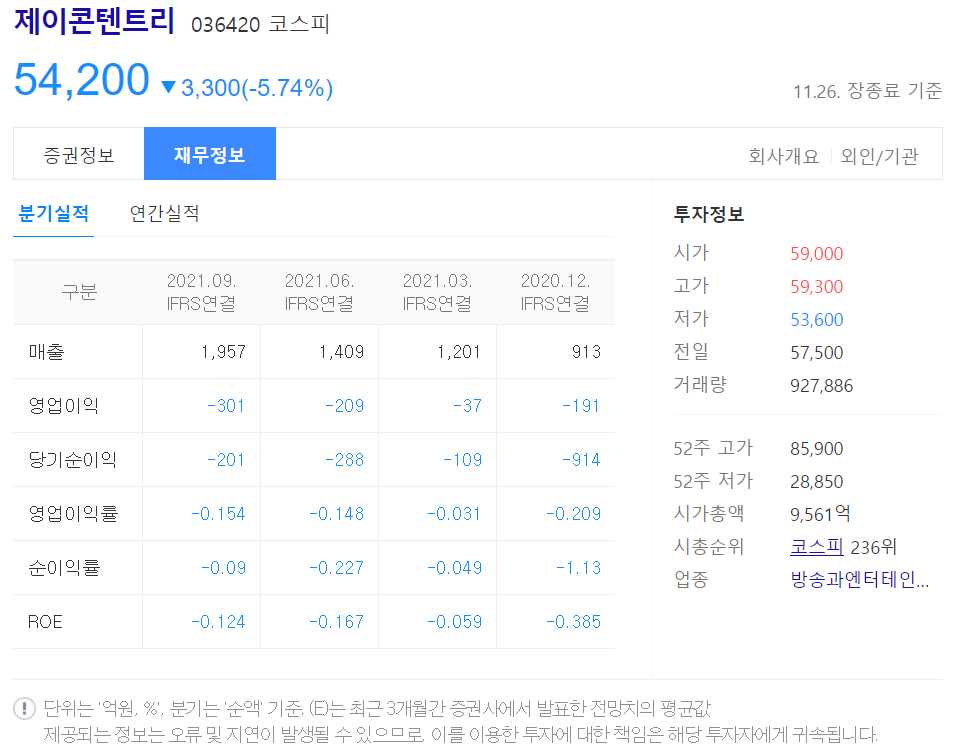
Task: Select the 2021.06. IFRS연결 column header
Action: pyautogui.click(x=319, y=292)
